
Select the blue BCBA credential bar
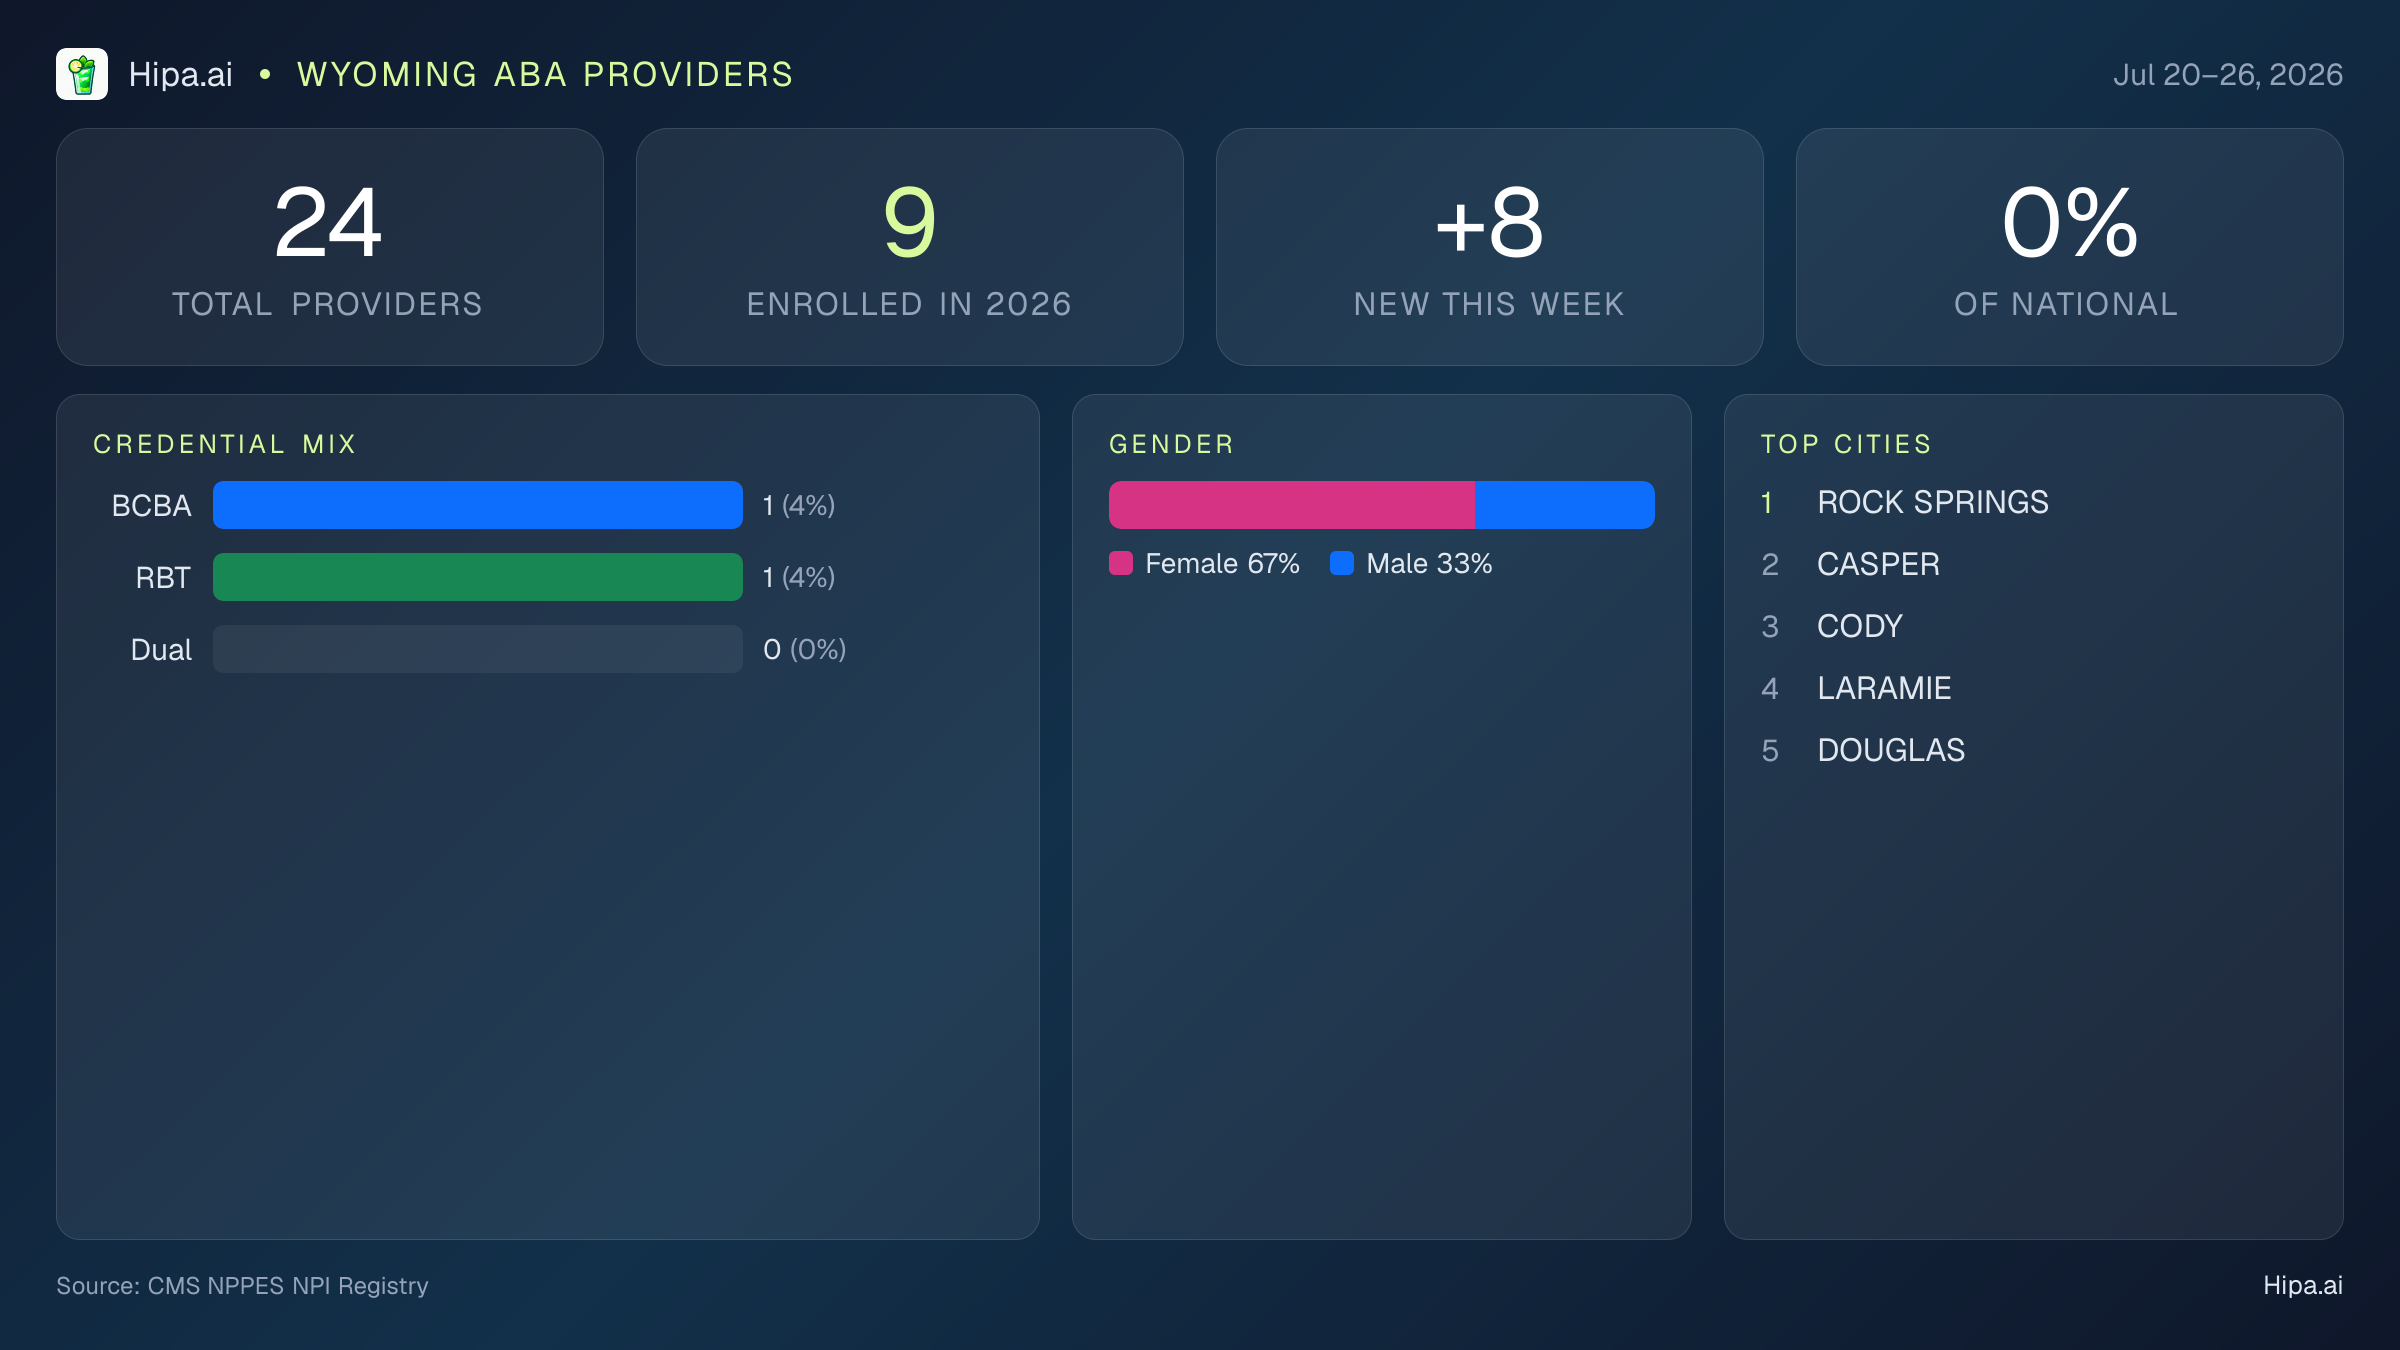tap(478, 505)
